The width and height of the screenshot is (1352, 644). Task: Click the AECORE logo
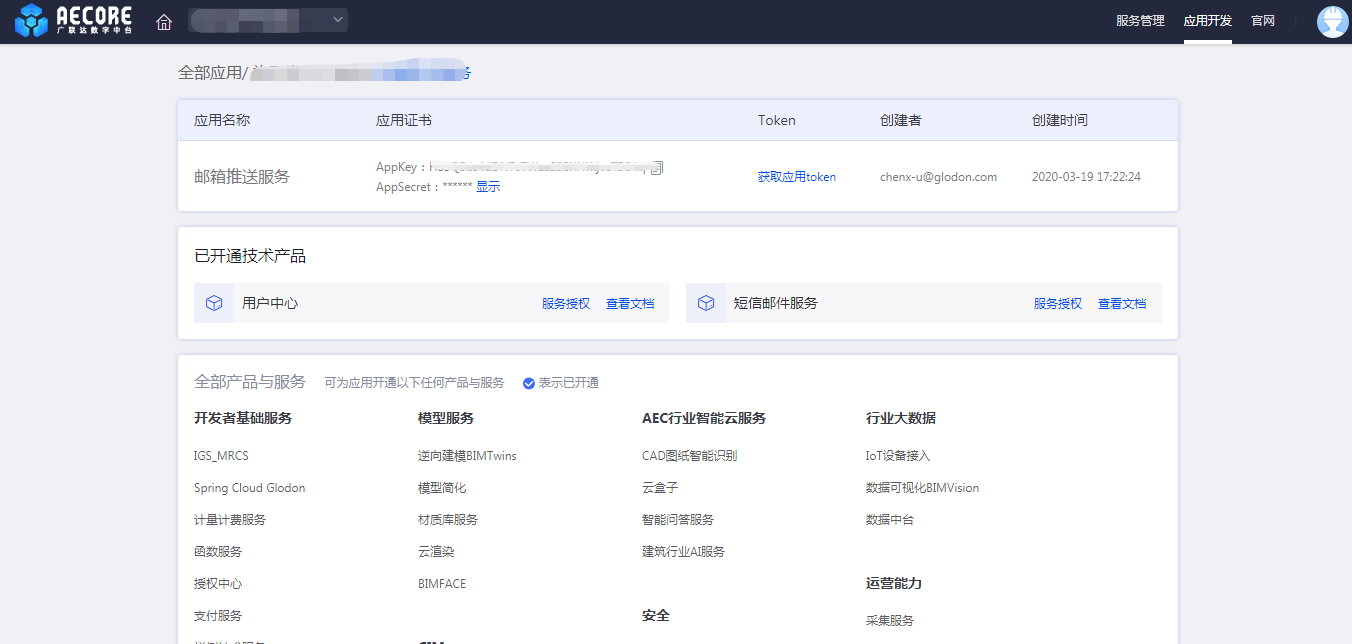pyautogui.click(x=73, y=21)
